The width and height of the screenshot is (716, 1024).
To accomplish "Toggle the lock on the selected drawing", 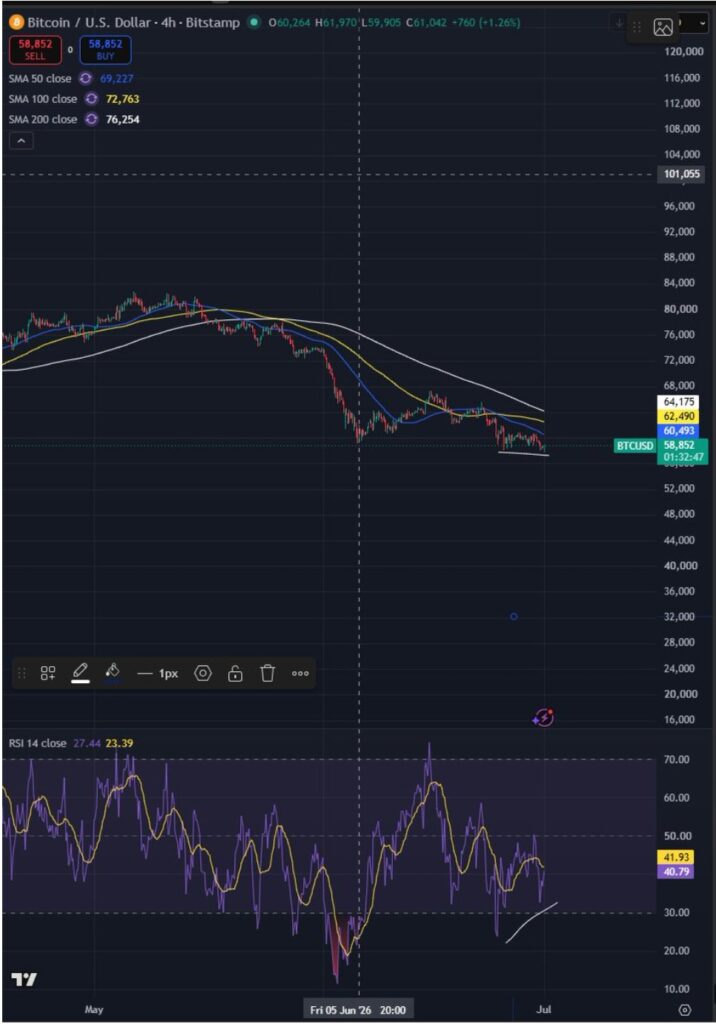I will coord(235,673).
